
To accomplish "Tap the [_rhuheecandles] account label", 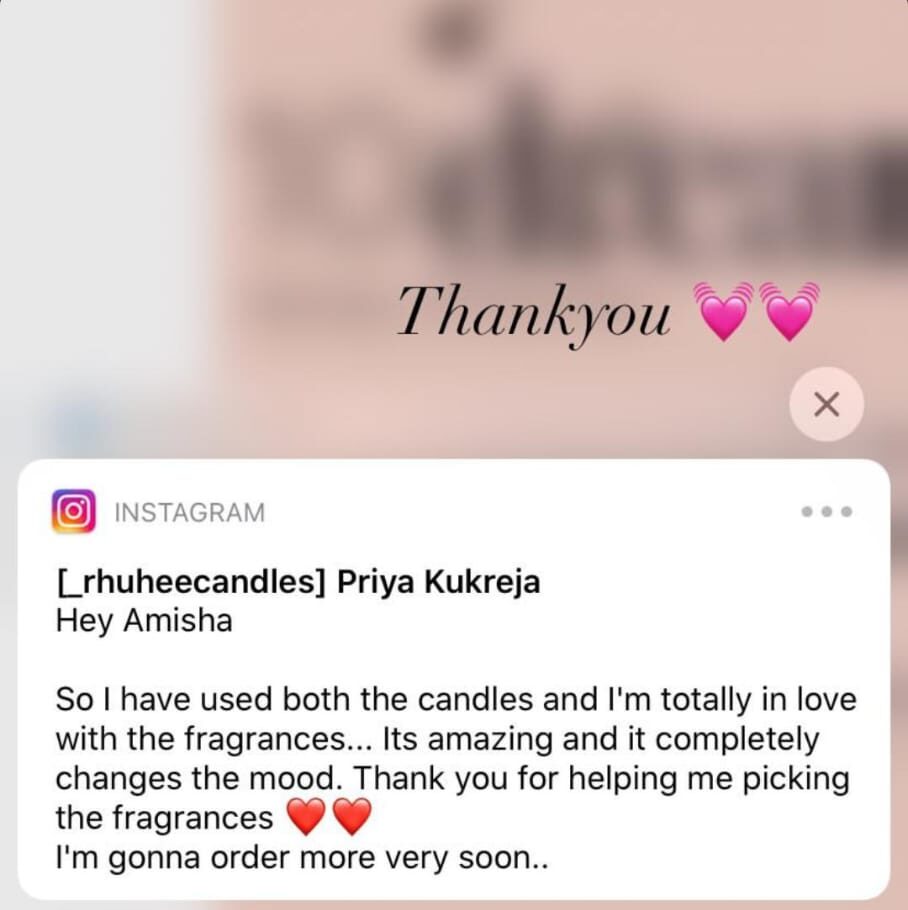I will 191,582.
